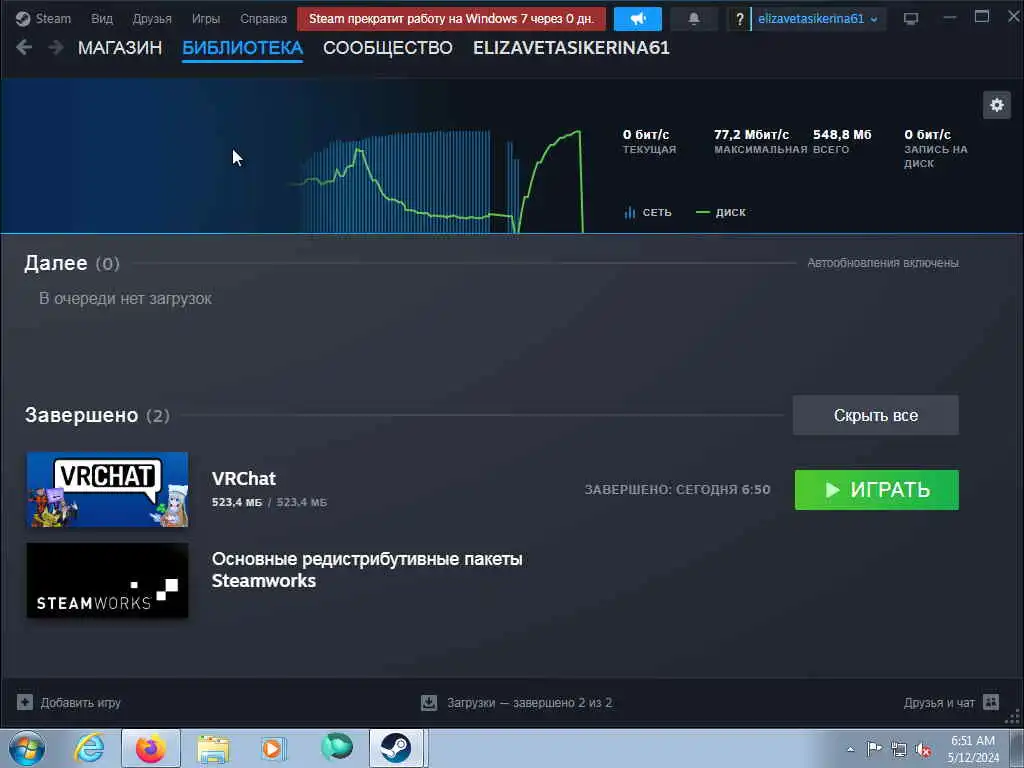The image size is (1024, 768).
Task: Switch to Big Picture mode monitor icon
Action: (x=910, y=19)
